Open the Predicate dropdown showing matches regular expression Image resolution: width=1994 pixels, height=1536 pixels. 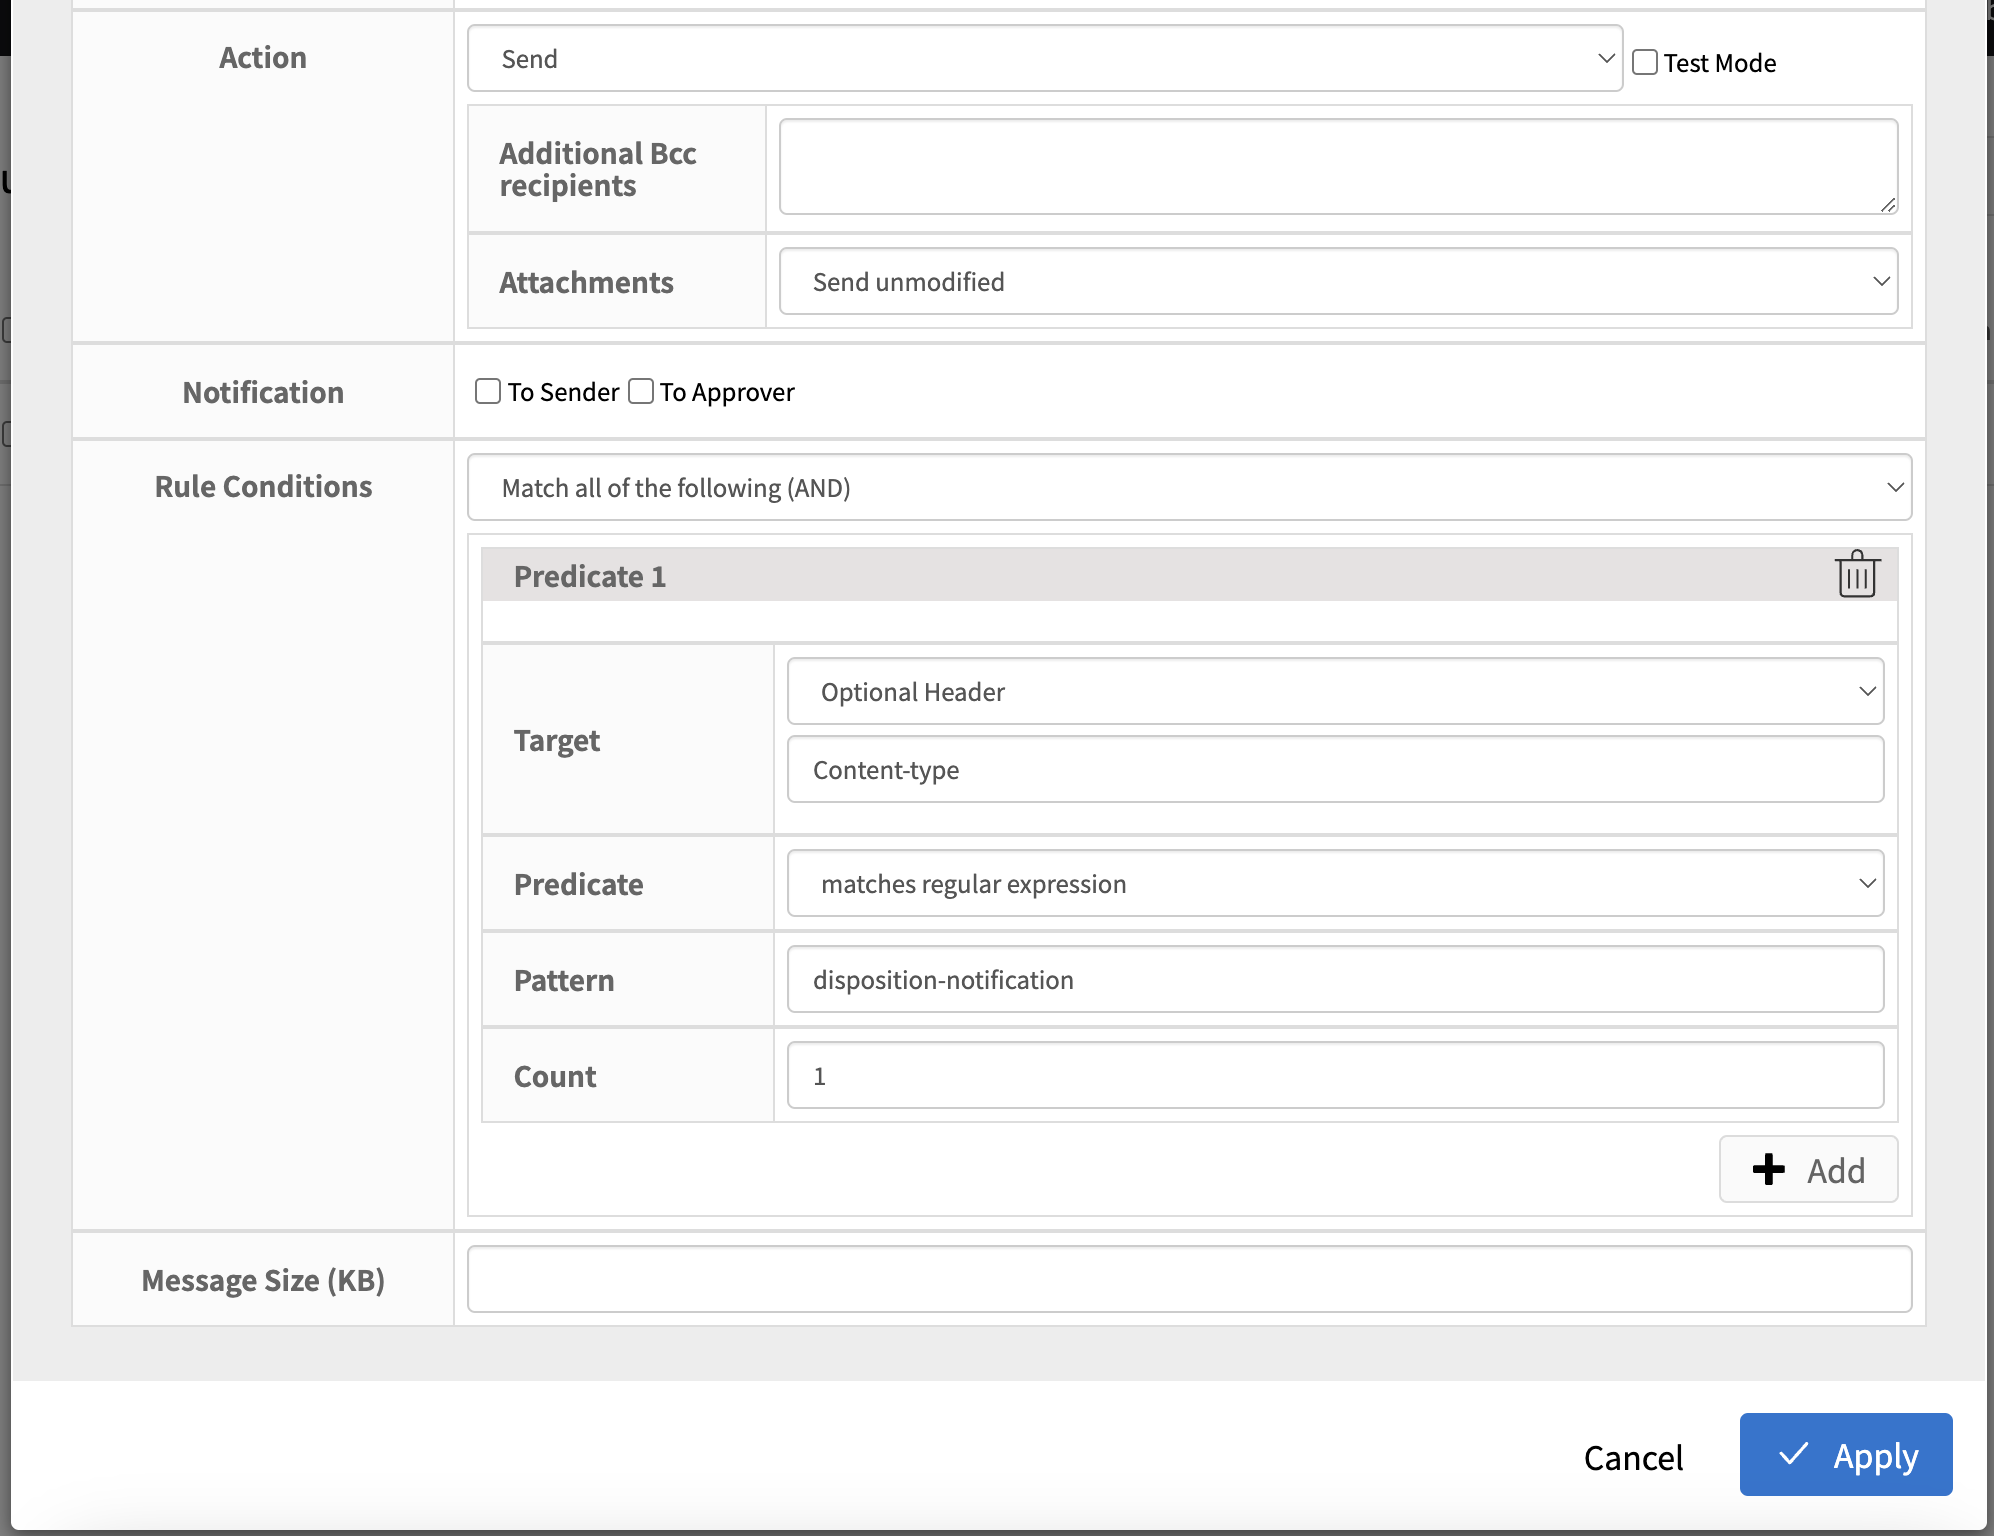click(x=1335, y=883)
